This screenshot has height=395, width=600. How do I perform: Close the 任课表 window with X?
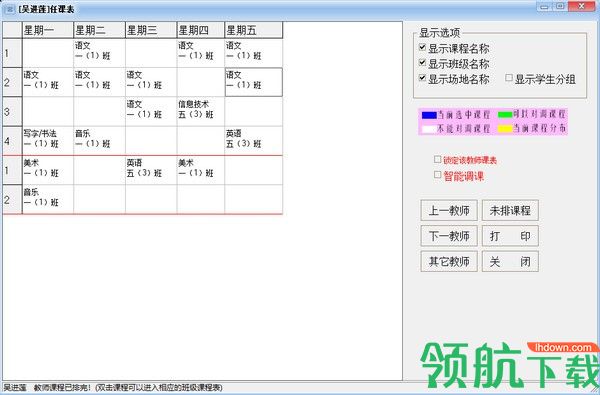point(581,7)
